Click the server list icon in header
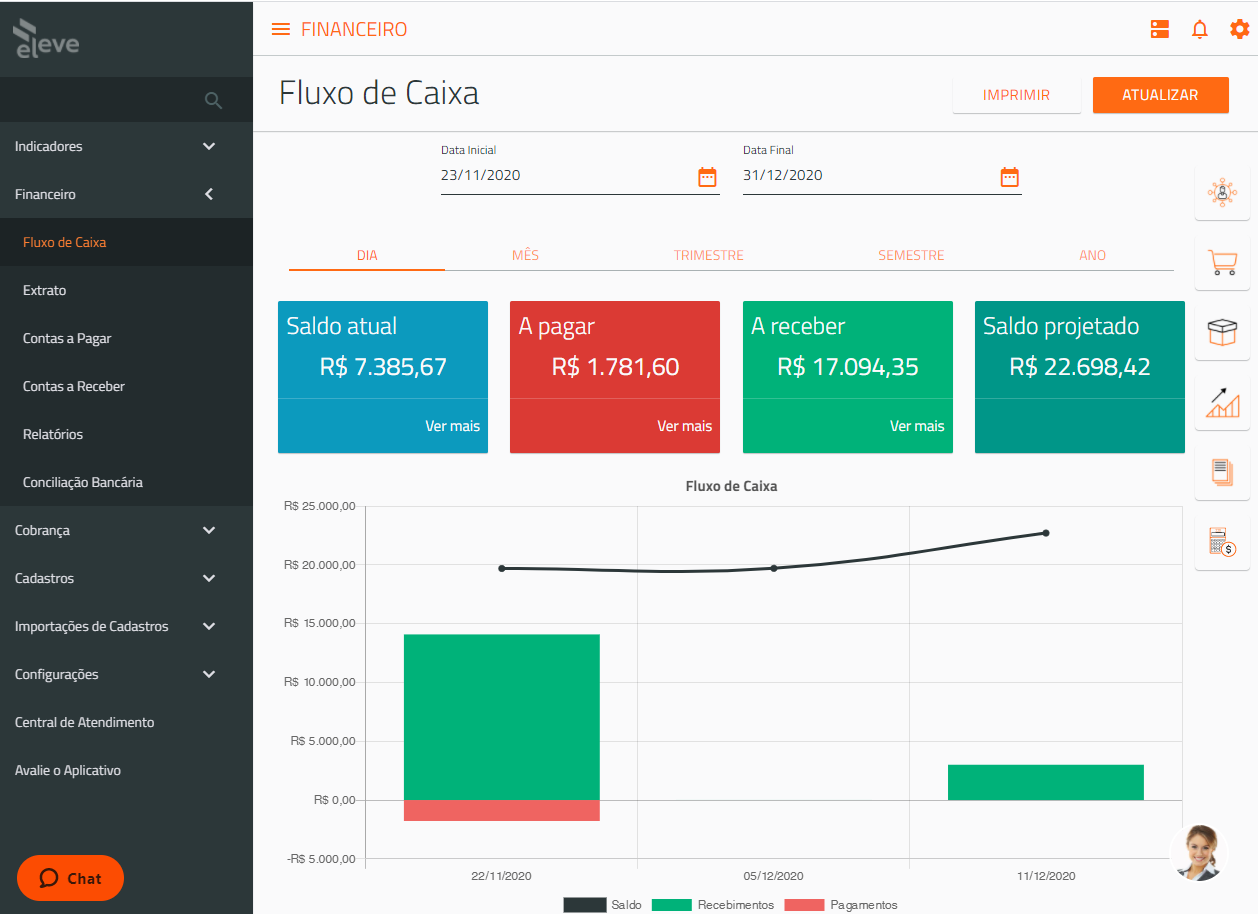 pyautogui.click(x=1160, y=29)
